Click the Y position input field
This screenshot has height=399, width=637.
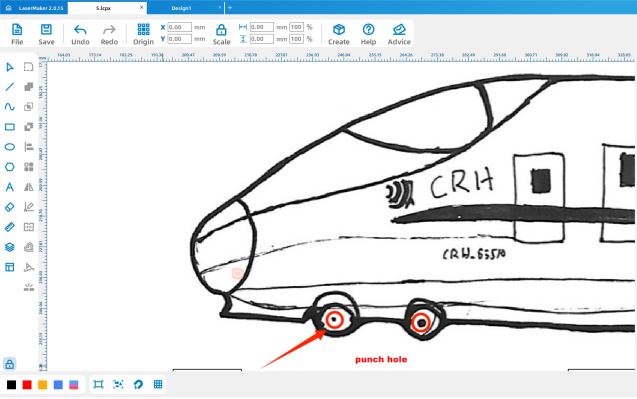pyautogui.click(x=179, y=39)
